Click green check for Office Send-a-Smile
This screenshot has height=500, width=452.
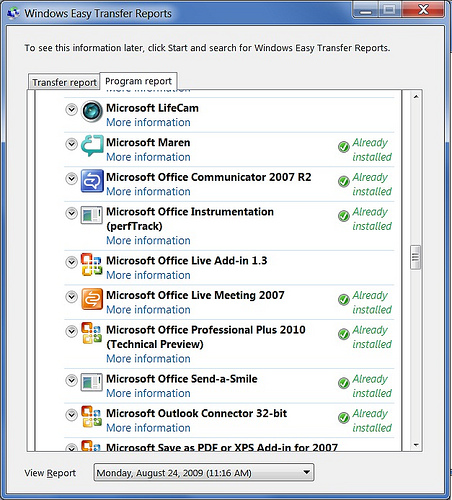344,383
